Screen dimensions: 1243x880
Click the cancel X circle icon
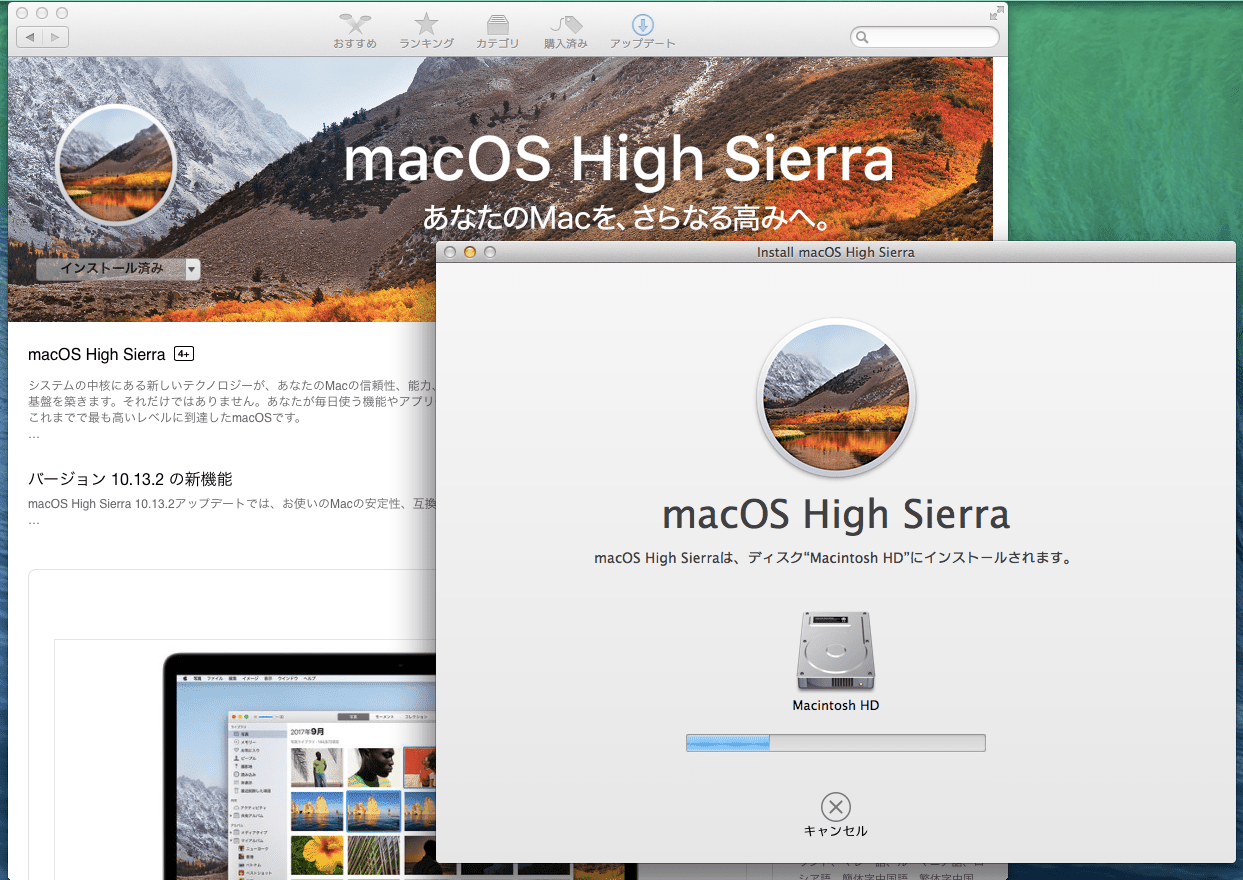(x=835, y=806)
